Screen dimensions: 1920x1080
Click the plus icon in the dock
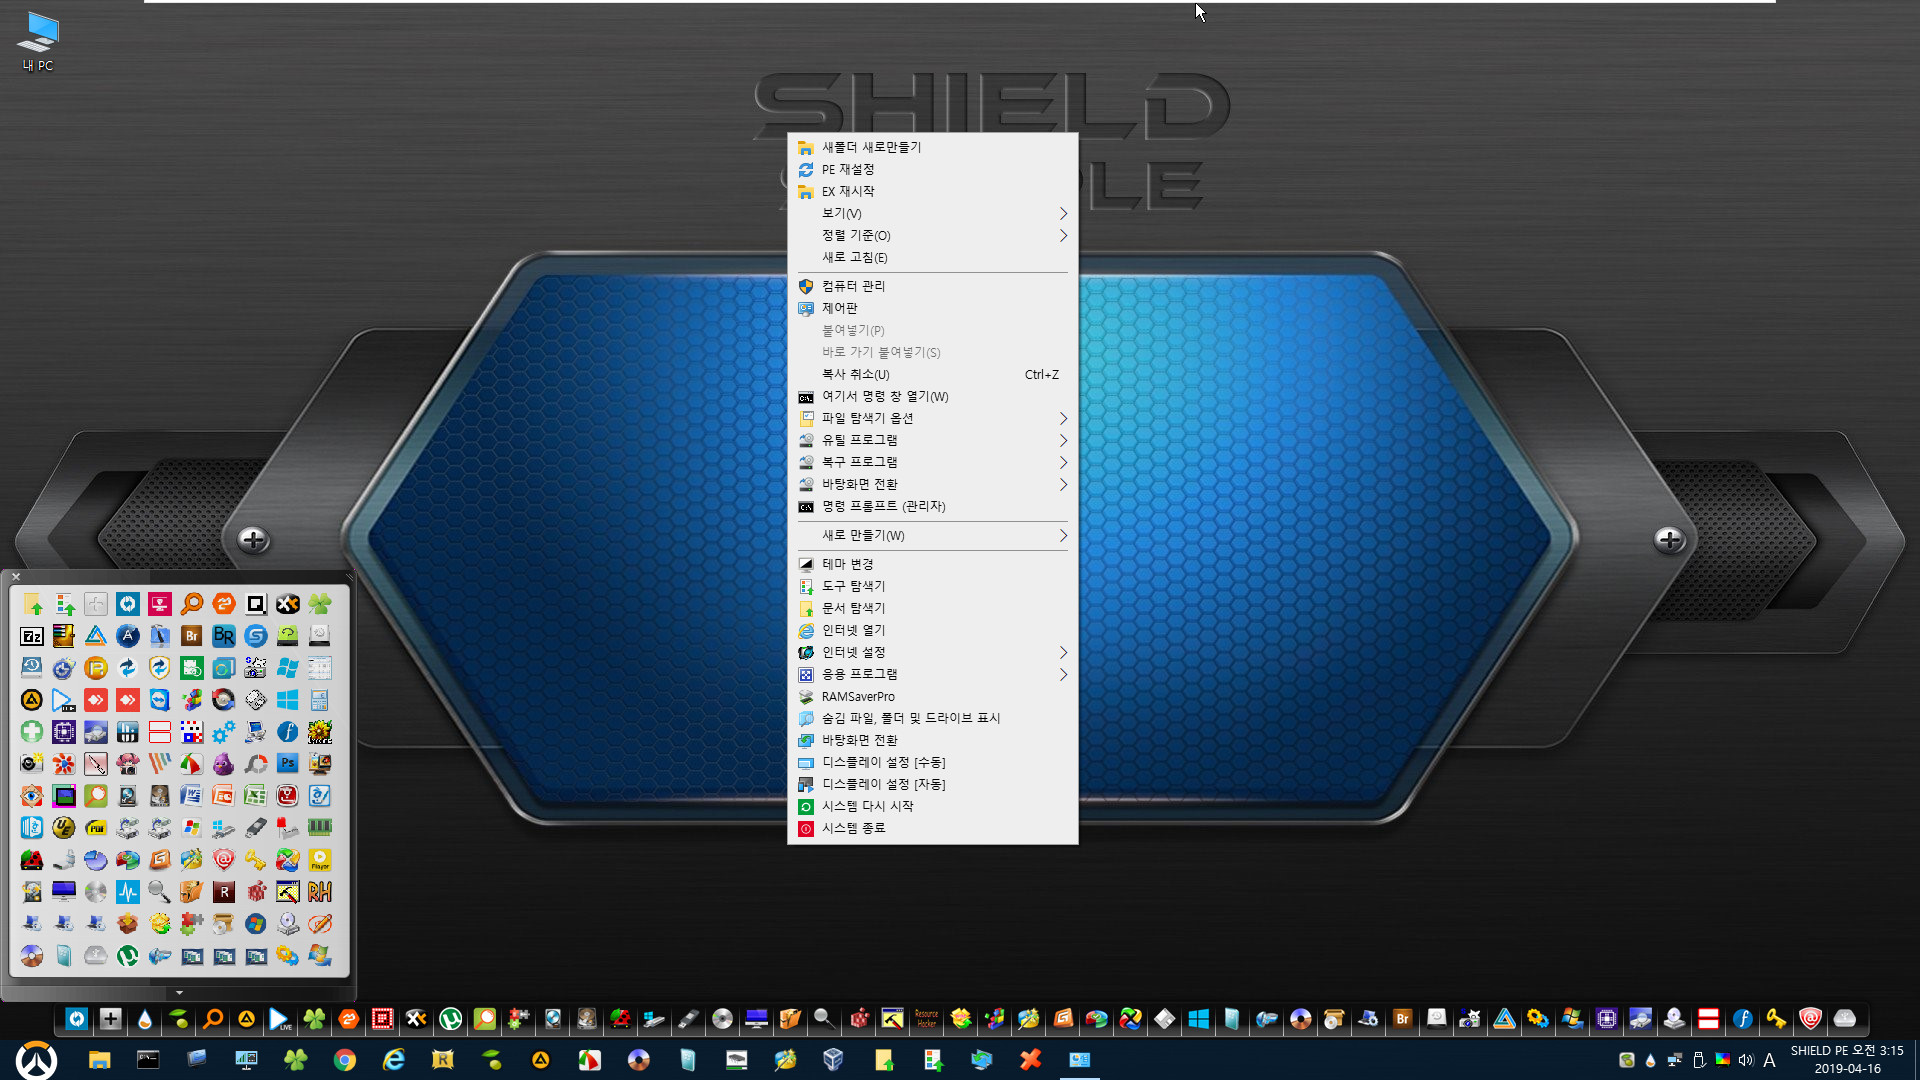point(111,1019)
